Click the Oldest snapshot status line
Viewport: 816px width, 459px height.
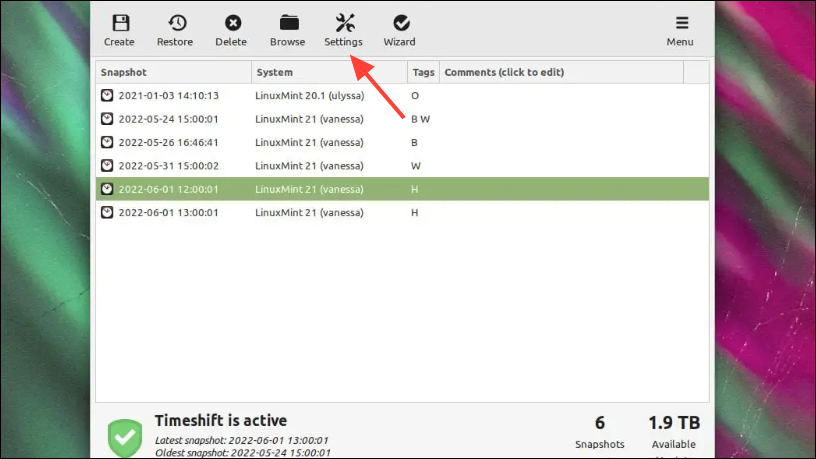[243, 453]
